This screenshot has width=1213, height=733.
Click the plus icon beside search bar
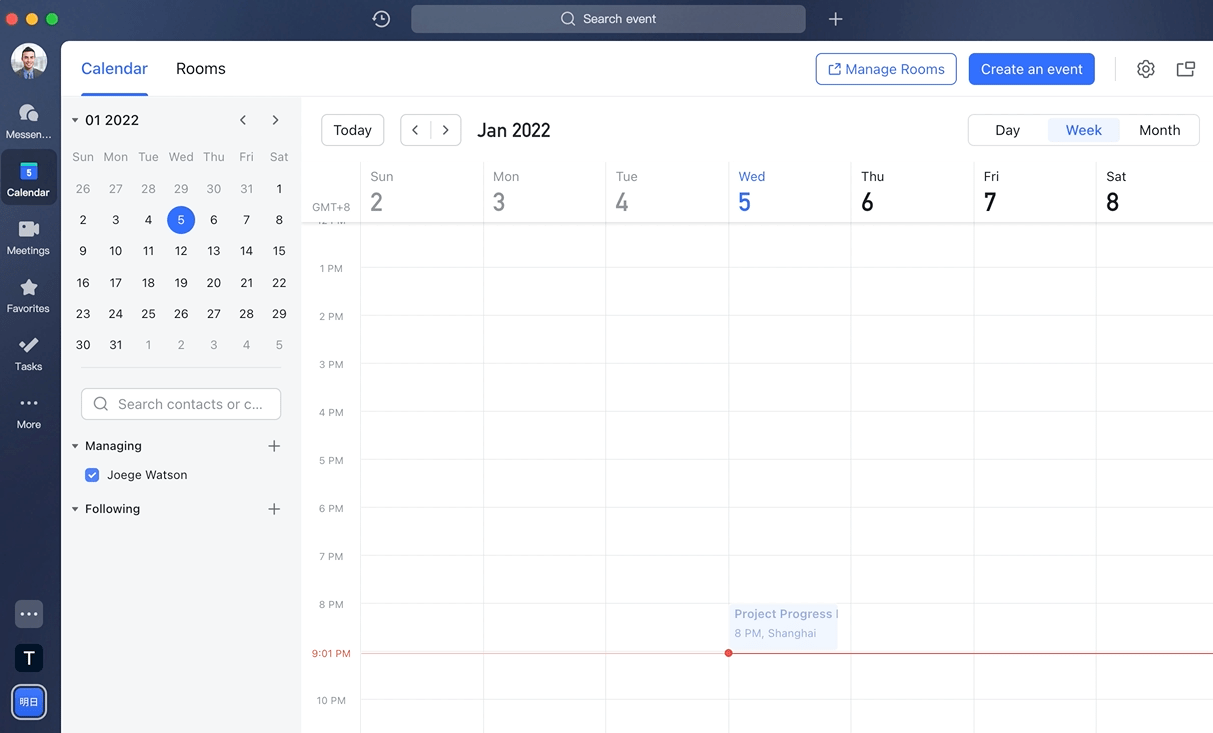pos(836,19)
